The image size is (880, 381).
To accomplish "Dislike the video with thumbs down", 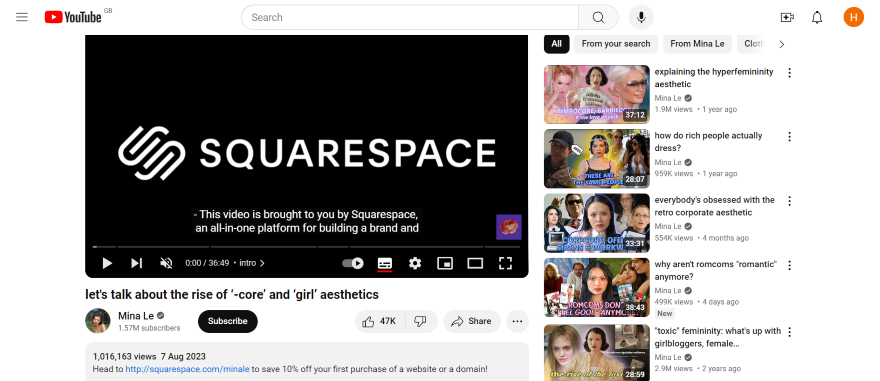I will tap(420, 322).
